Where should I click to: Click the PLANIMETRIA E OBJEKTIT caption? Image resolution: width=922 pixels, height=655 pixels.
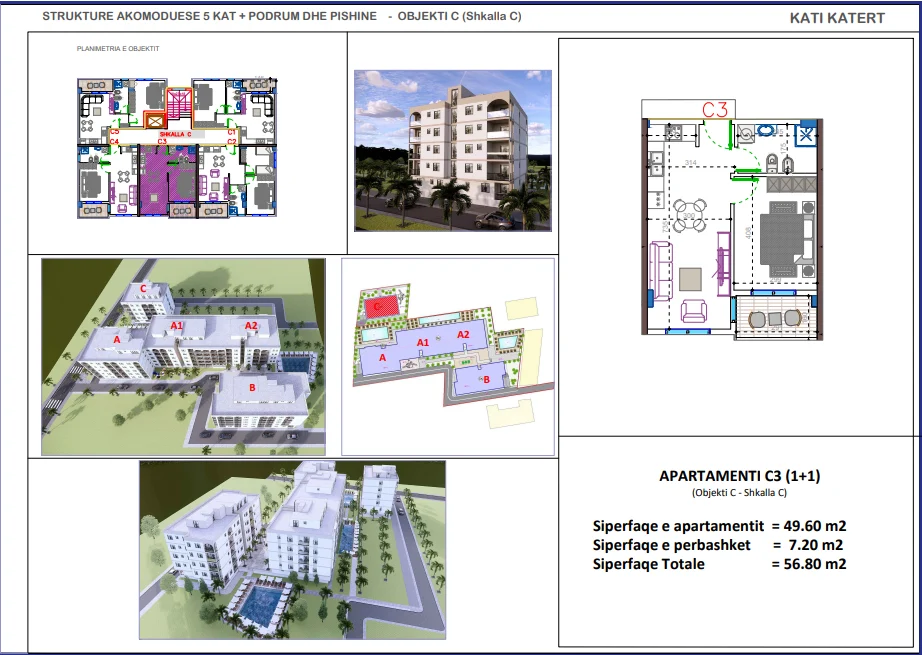coord(118,49)
